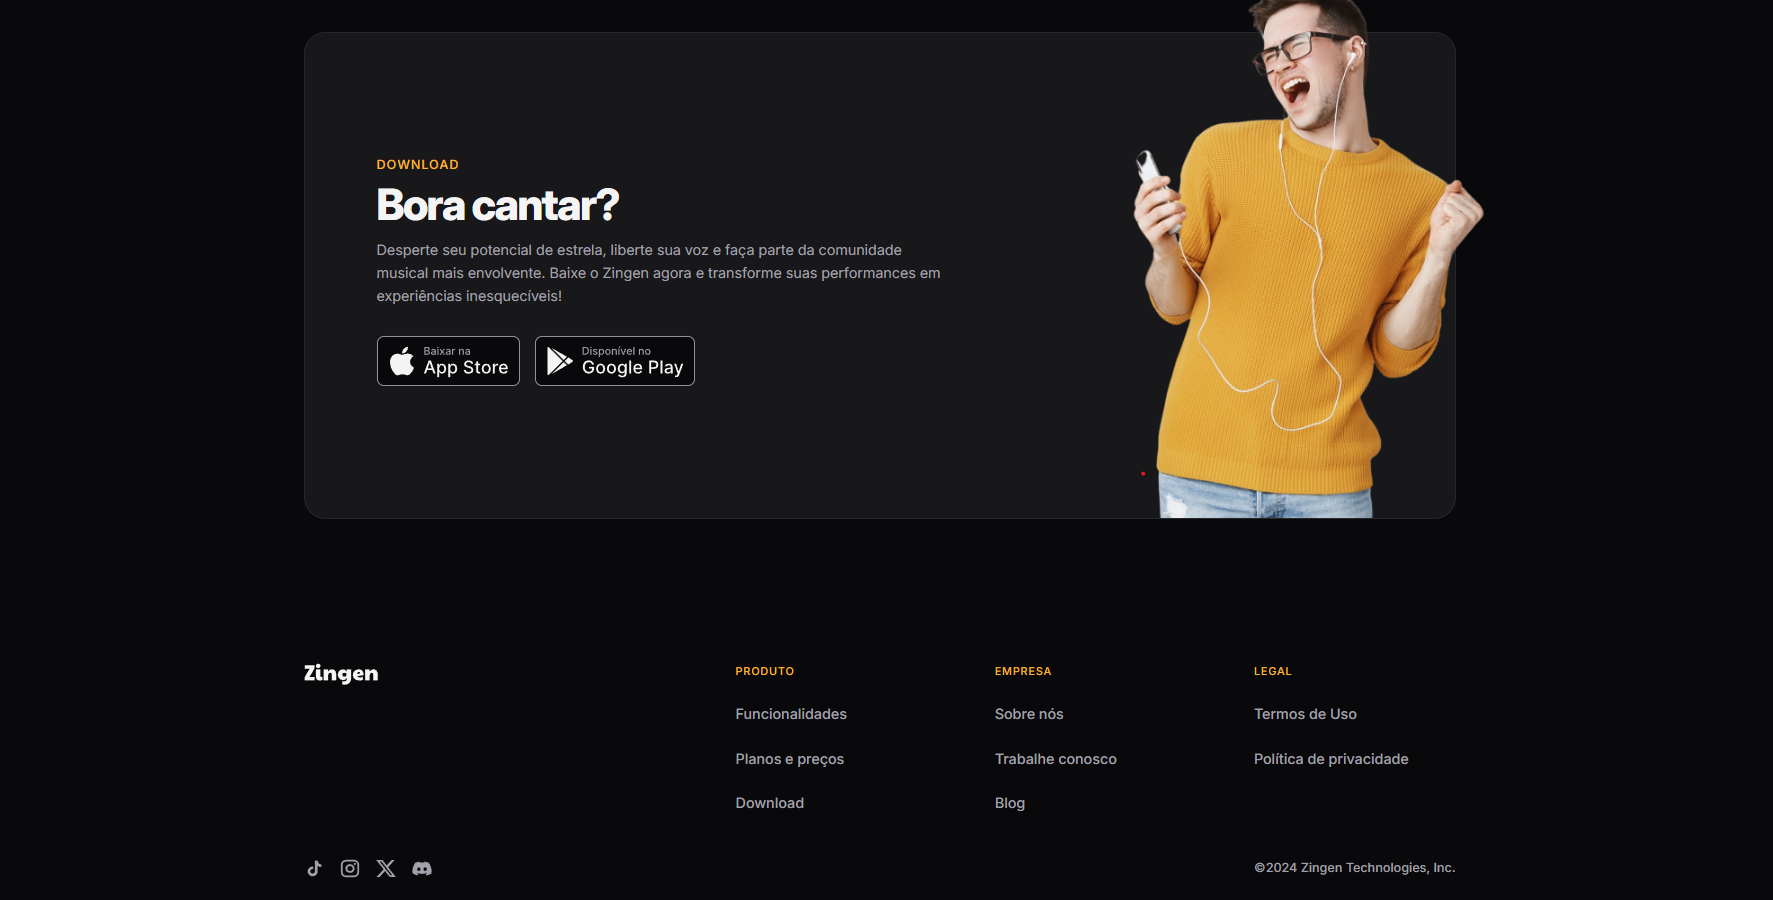1773x900 pixels.
Task: Click the paragraph starting 'Desperte seu potencial'
Action: (658, 273)
